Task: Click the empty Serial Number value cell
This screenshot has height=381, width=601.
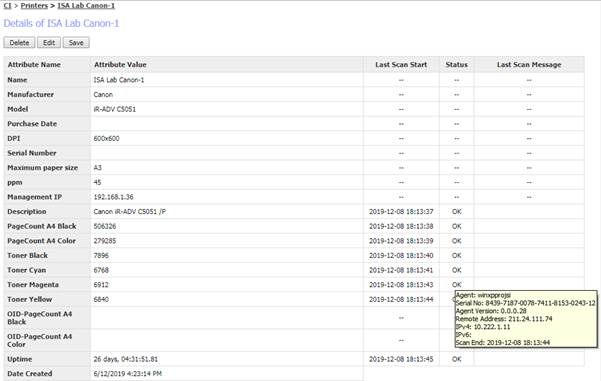Action: (227, 153)
